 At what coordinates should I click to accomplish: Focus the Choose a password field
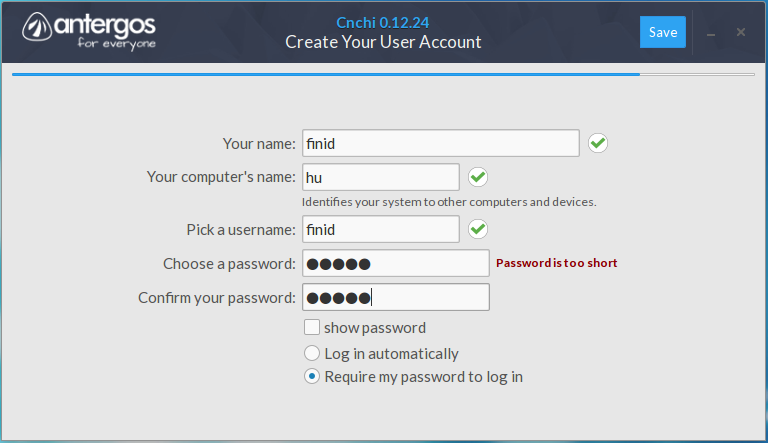tap(396, 263)
